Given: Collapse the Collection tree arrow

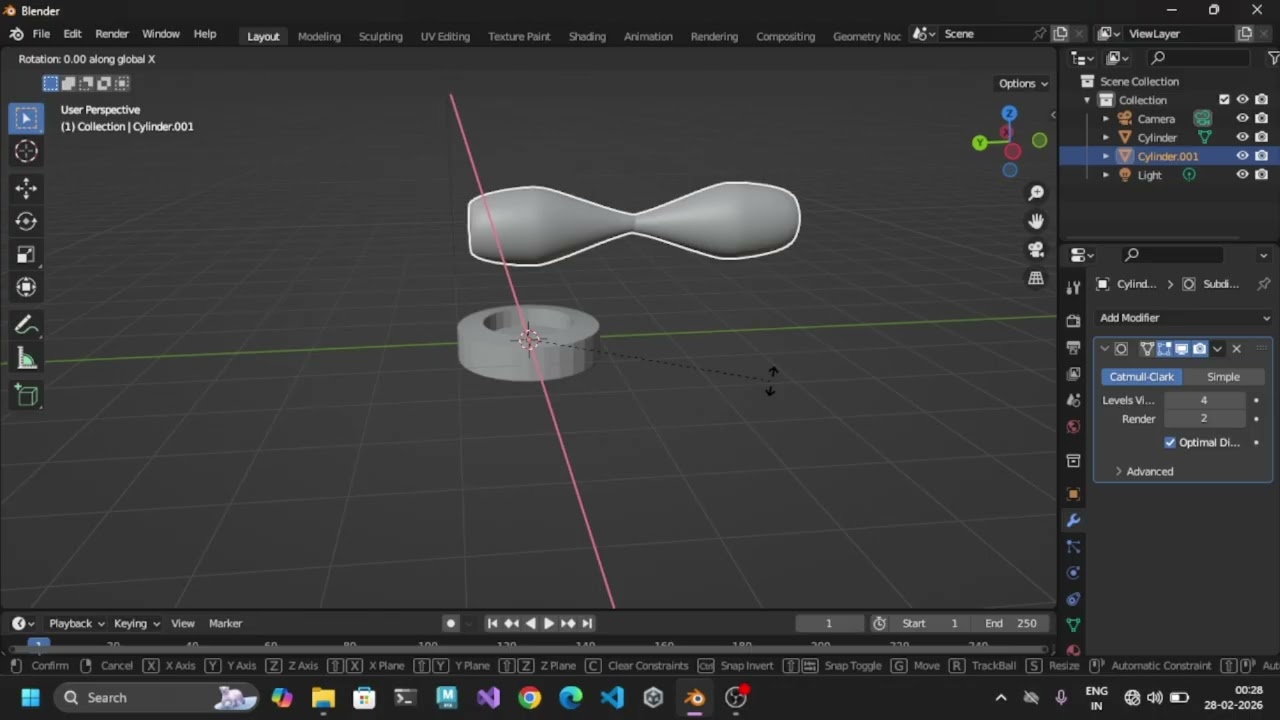Looking at the screenshot, I should point(1087,100).
